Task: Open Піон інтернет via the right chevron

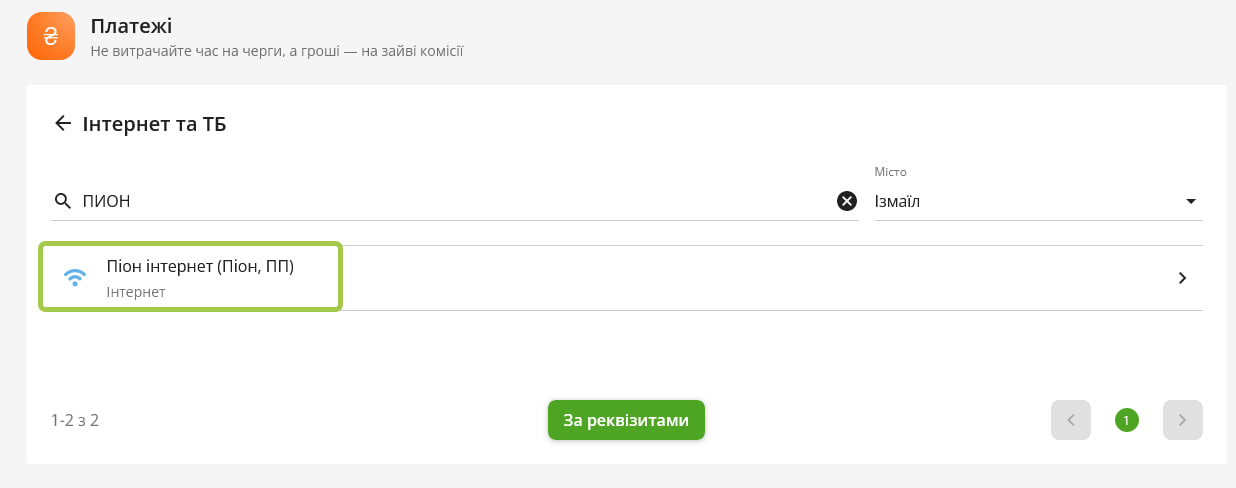Action: coord(1183,278)
